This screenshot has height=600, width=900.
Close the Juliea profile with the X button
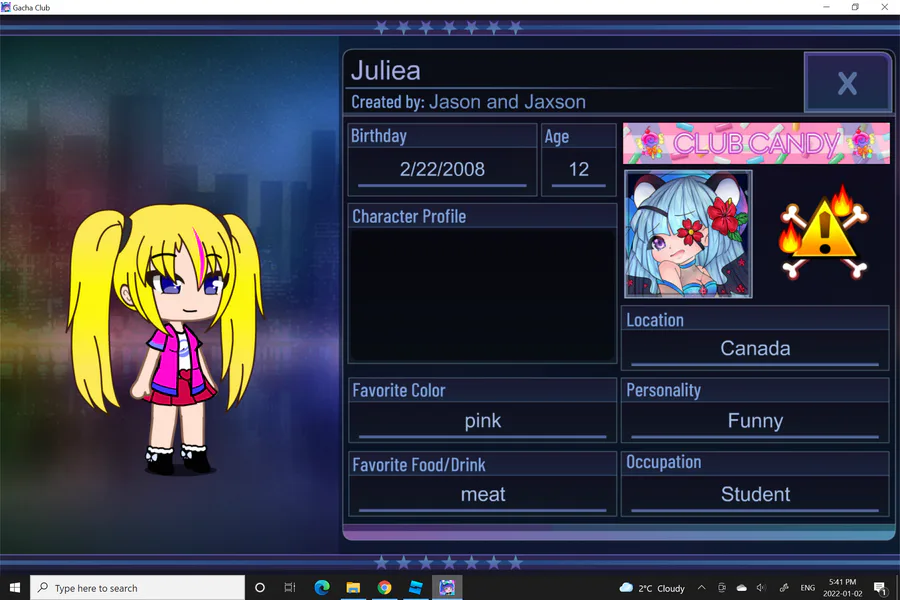847,83
